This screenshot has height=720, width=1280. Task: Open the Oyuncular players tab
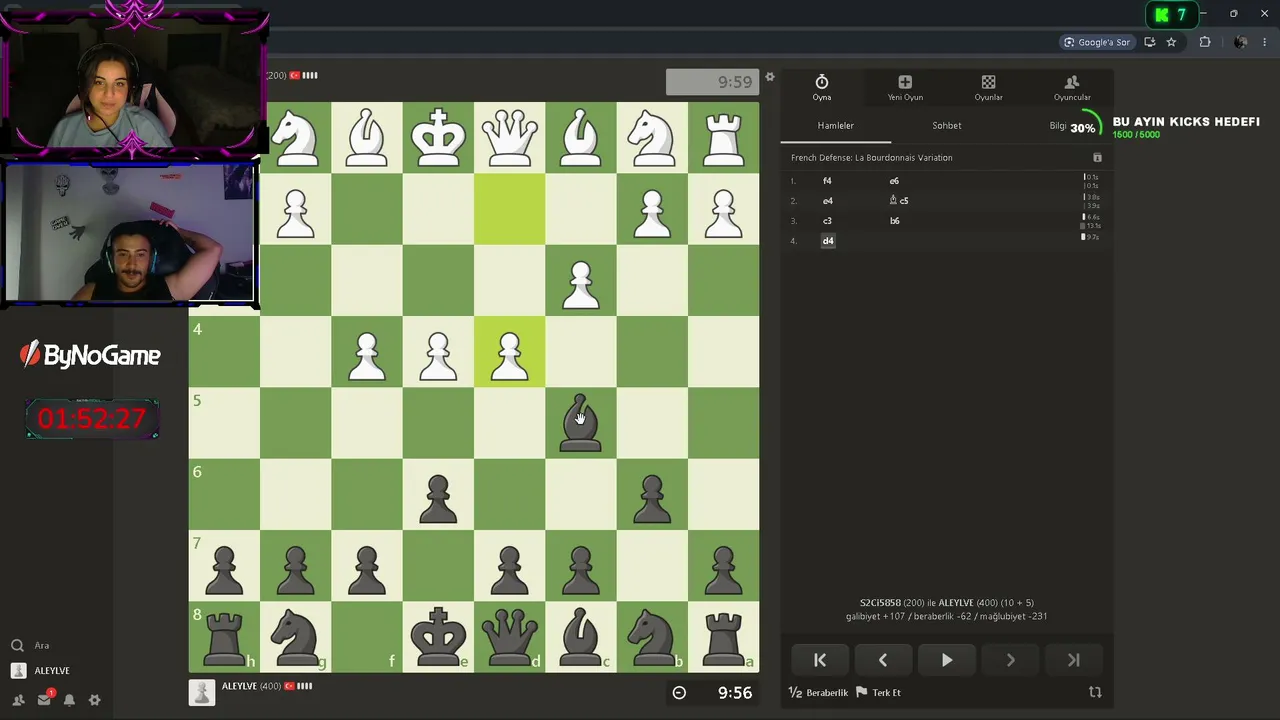(1072, 88)
